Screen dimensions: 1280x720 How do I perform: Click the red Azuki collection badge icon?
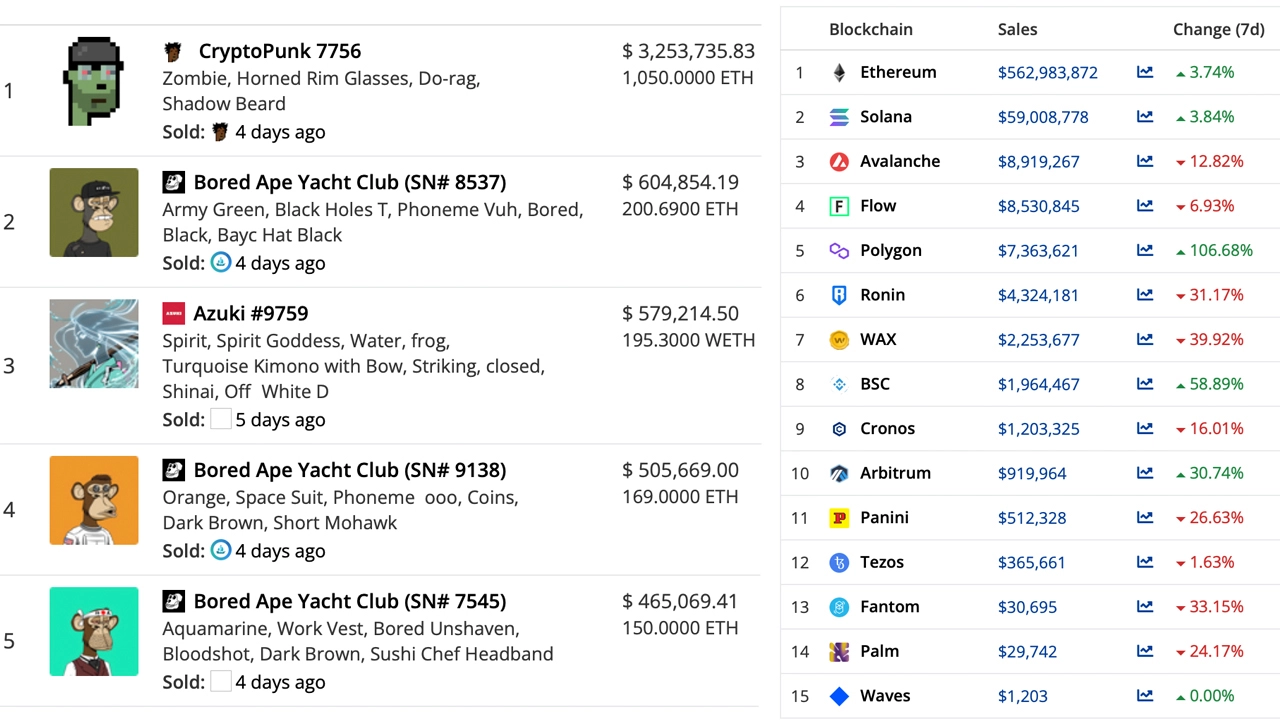[174, 314]
